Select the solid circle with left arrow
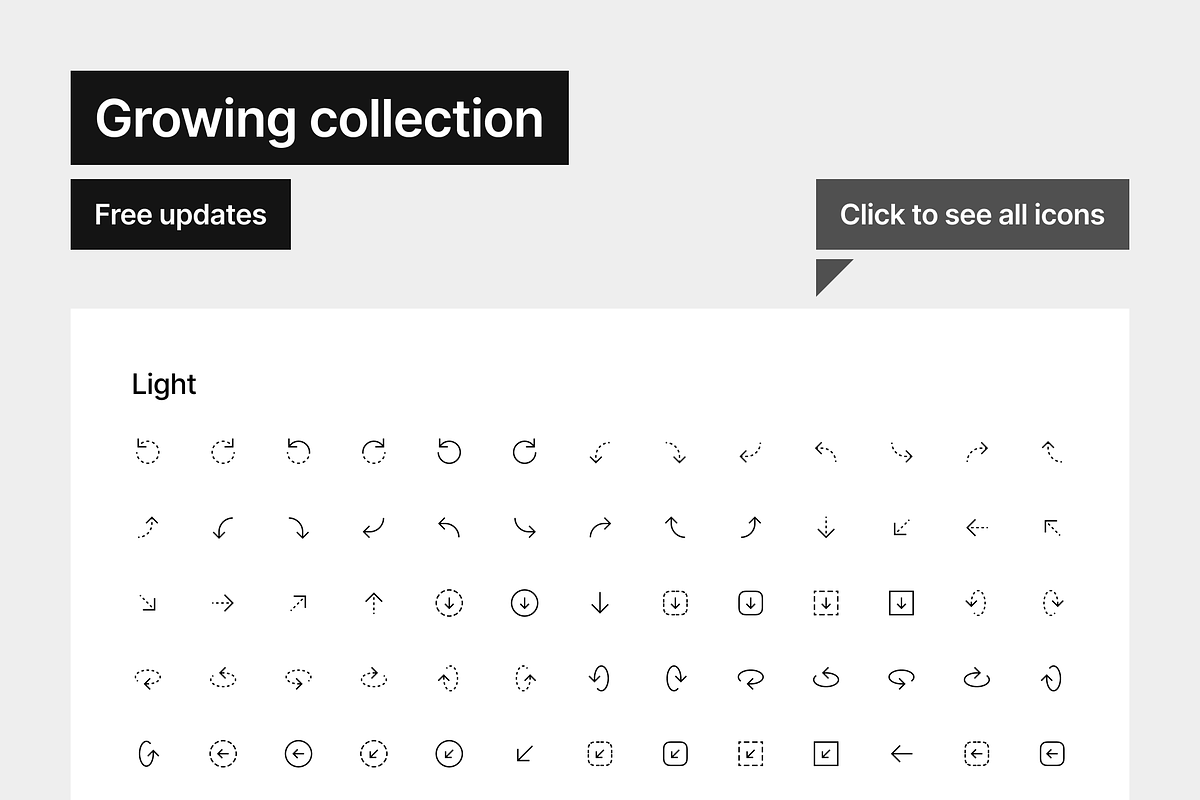Screen dimensions: 1200x800 298,754
